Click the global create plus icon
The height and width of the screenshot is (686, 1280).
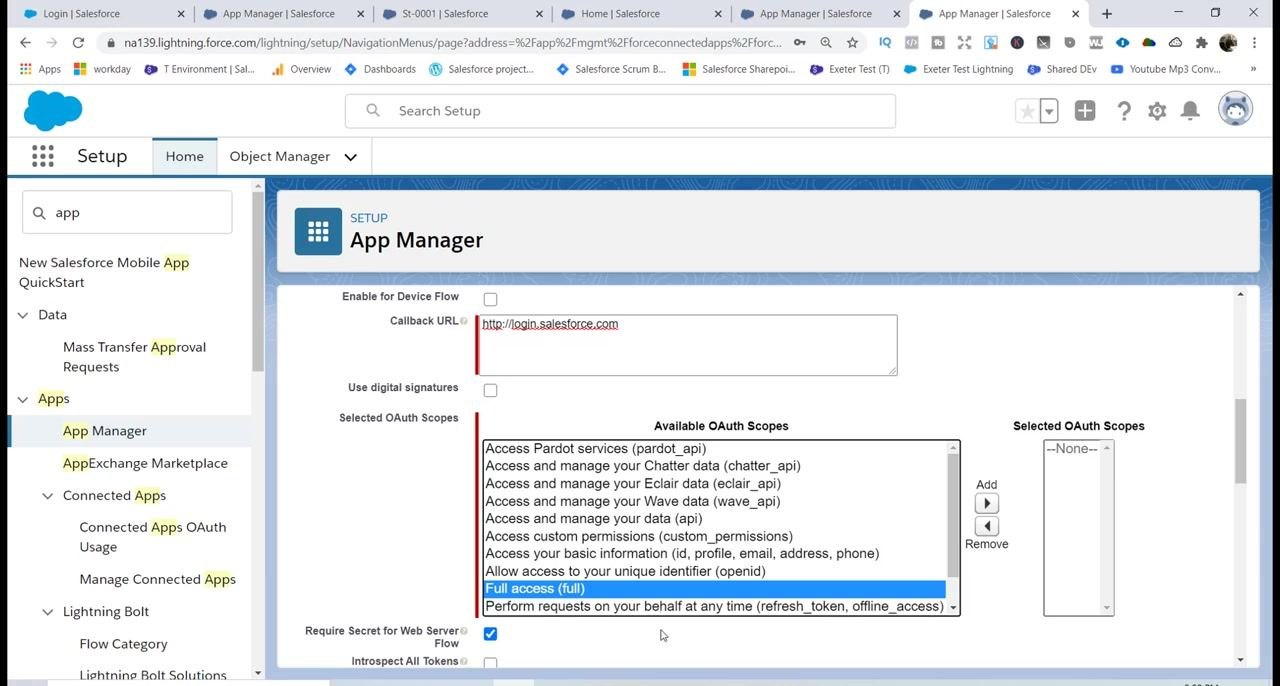(1085, 111)
